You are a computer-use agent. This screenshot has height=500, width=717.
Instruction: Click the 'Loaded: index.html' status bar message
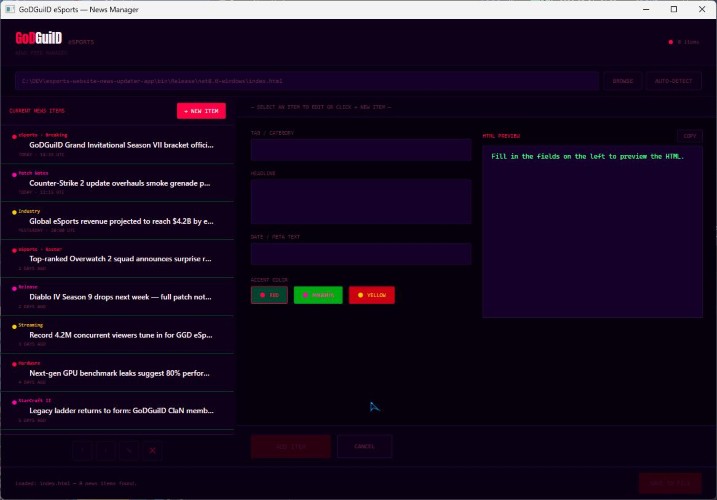tap(76, 483)
